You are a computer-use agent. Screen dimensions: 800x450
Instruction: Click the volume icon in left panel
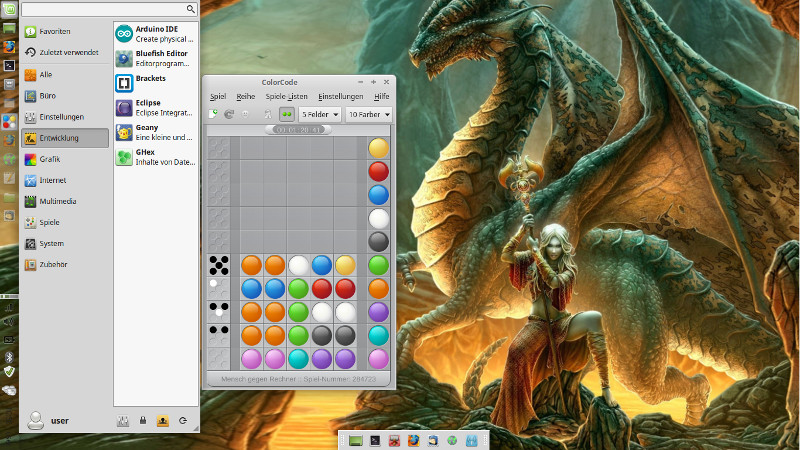pyautogui.click(x=9, y=322)
